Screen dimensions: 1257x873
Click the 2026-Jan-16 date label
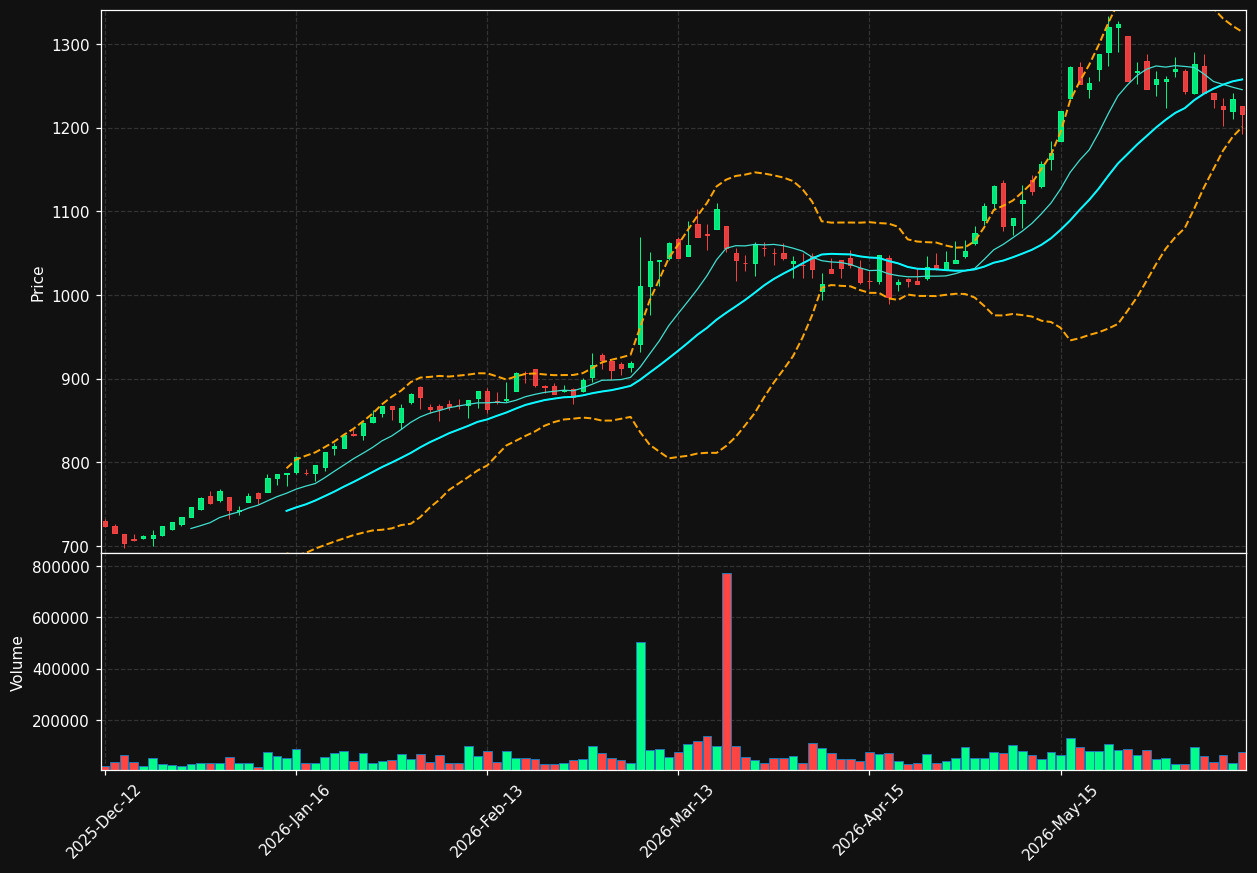(295, 821)
